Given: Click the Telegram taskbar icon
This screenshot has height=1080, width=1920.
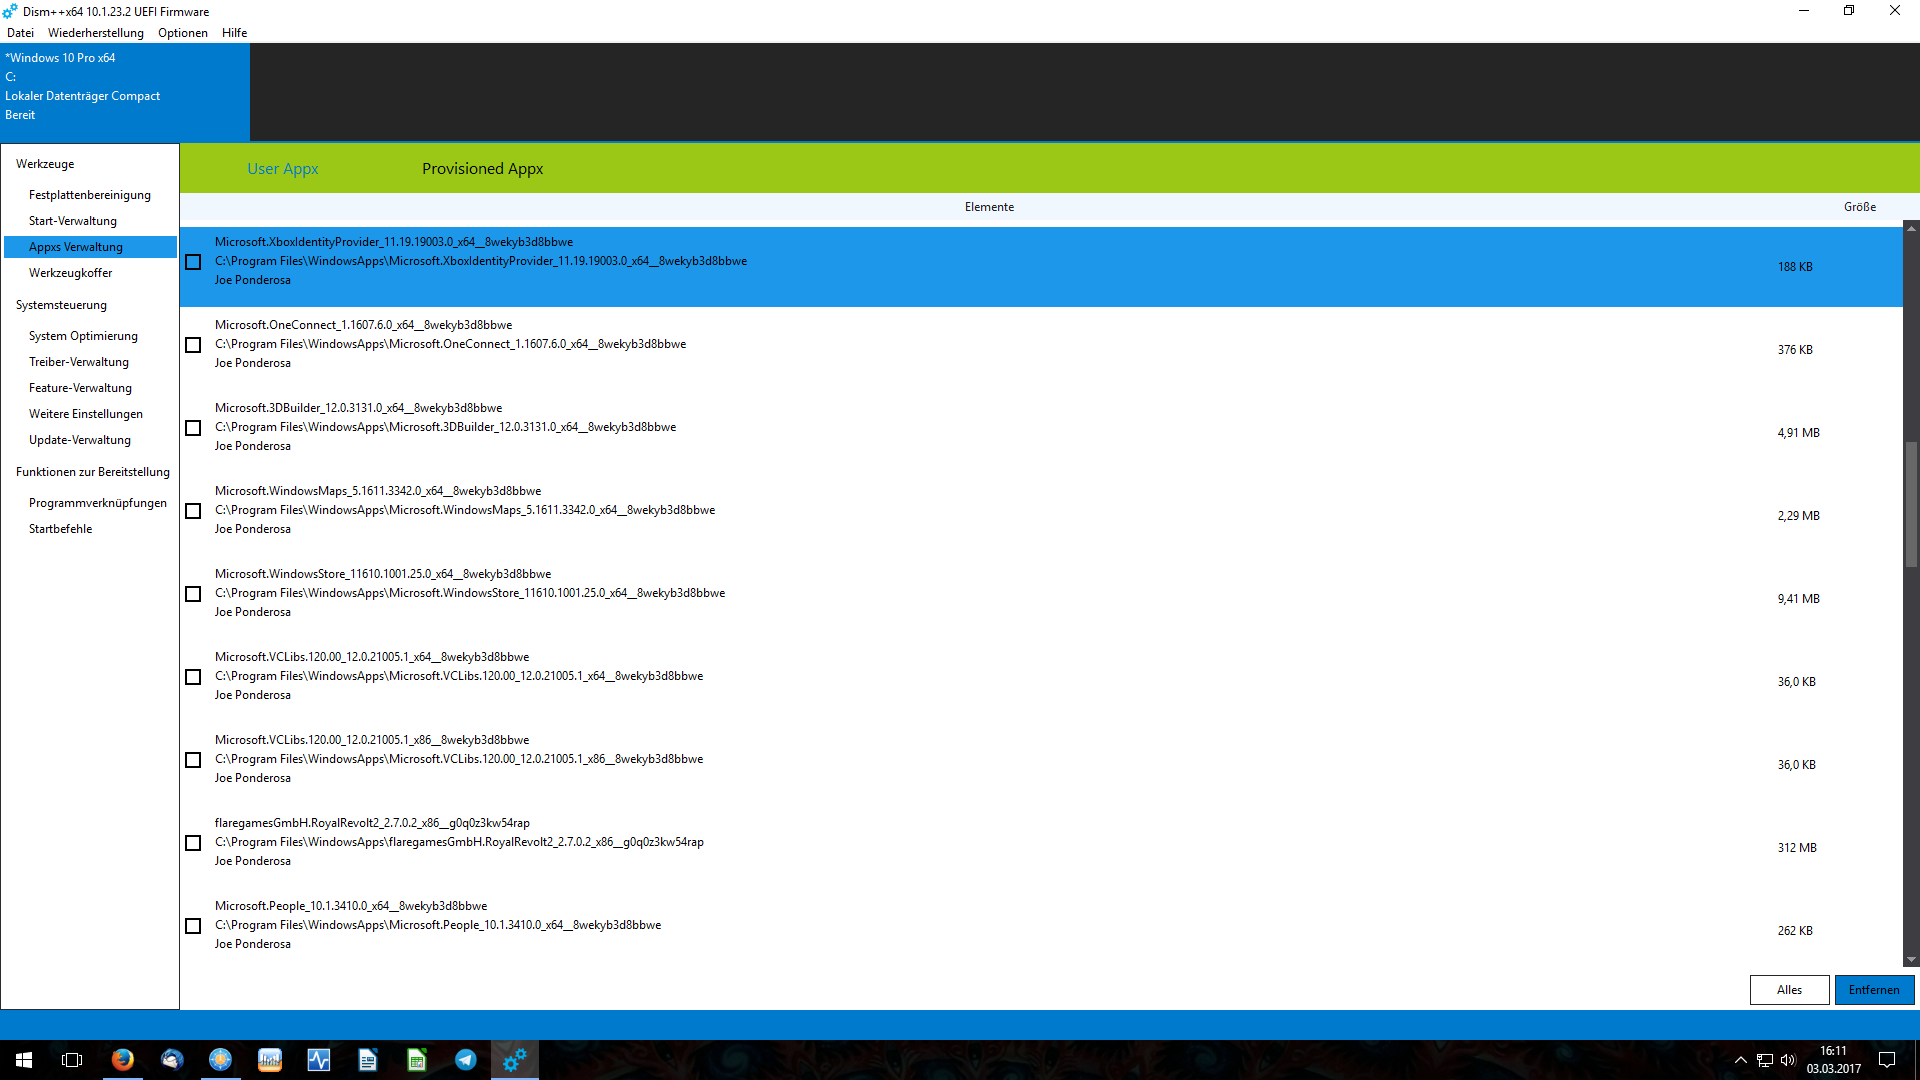Looking at the screenshot, I should tap(465, 1060).
